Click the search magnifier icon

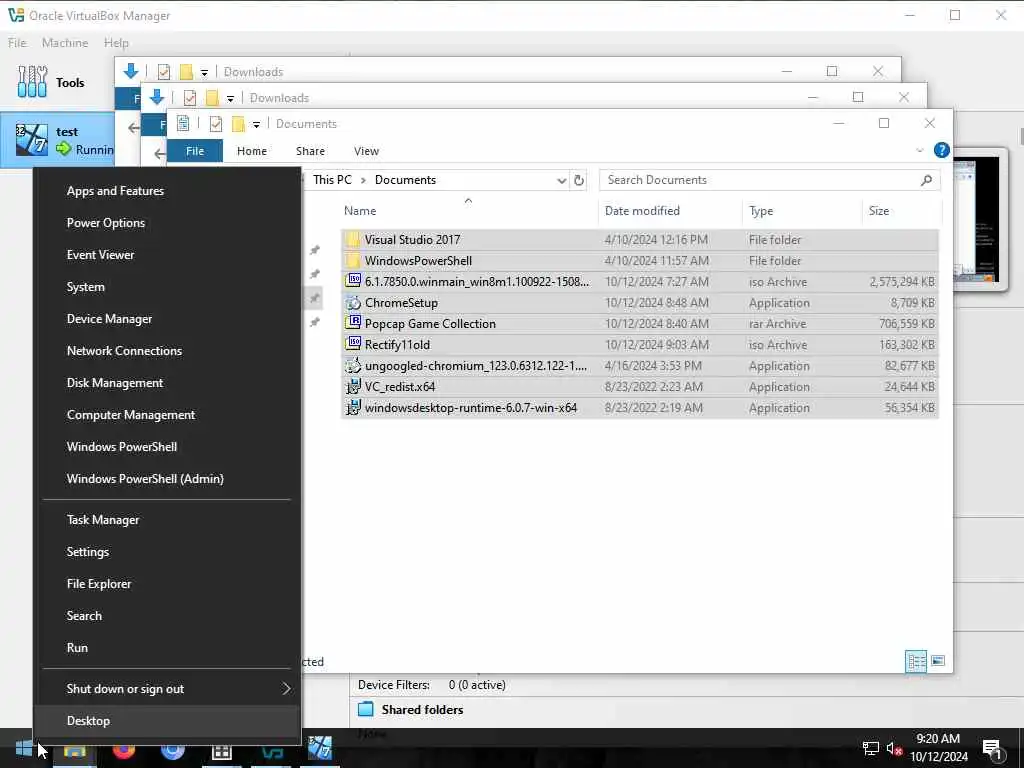click(x=926, y=180)
